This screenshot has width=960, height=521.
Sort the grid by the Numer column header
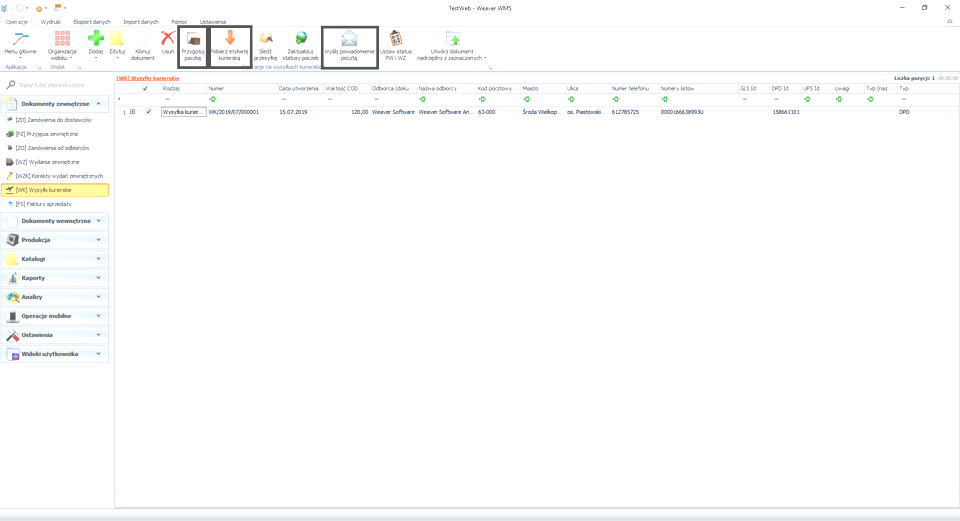point(240,88)
